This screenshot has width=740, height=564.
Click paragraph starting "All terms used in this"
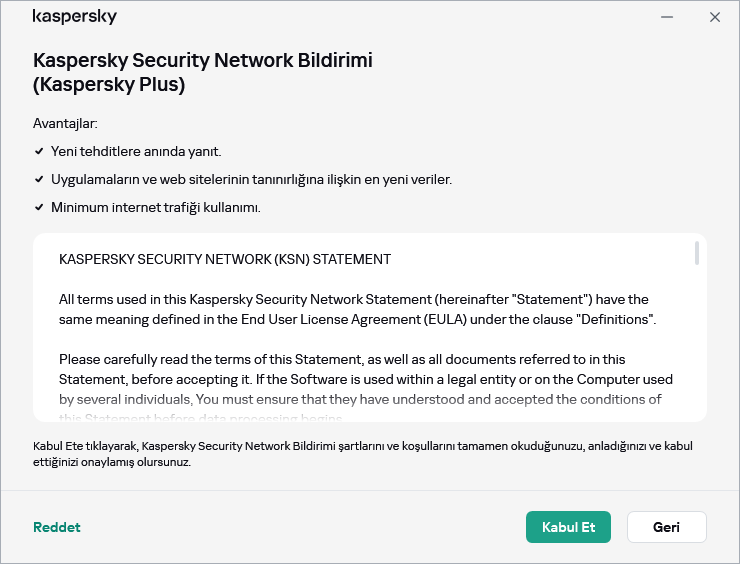click(357, 309)
